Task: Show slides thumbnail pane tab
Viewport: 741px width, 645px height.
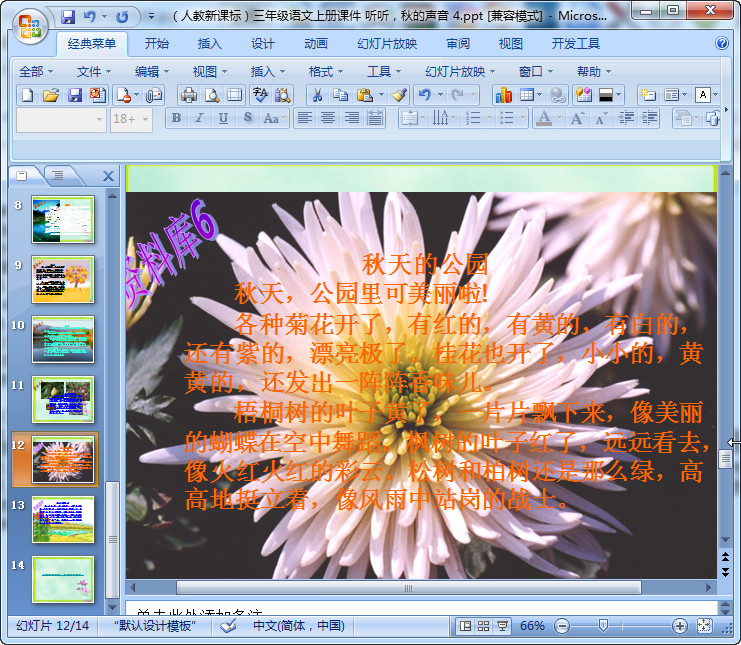Action: 22,176
